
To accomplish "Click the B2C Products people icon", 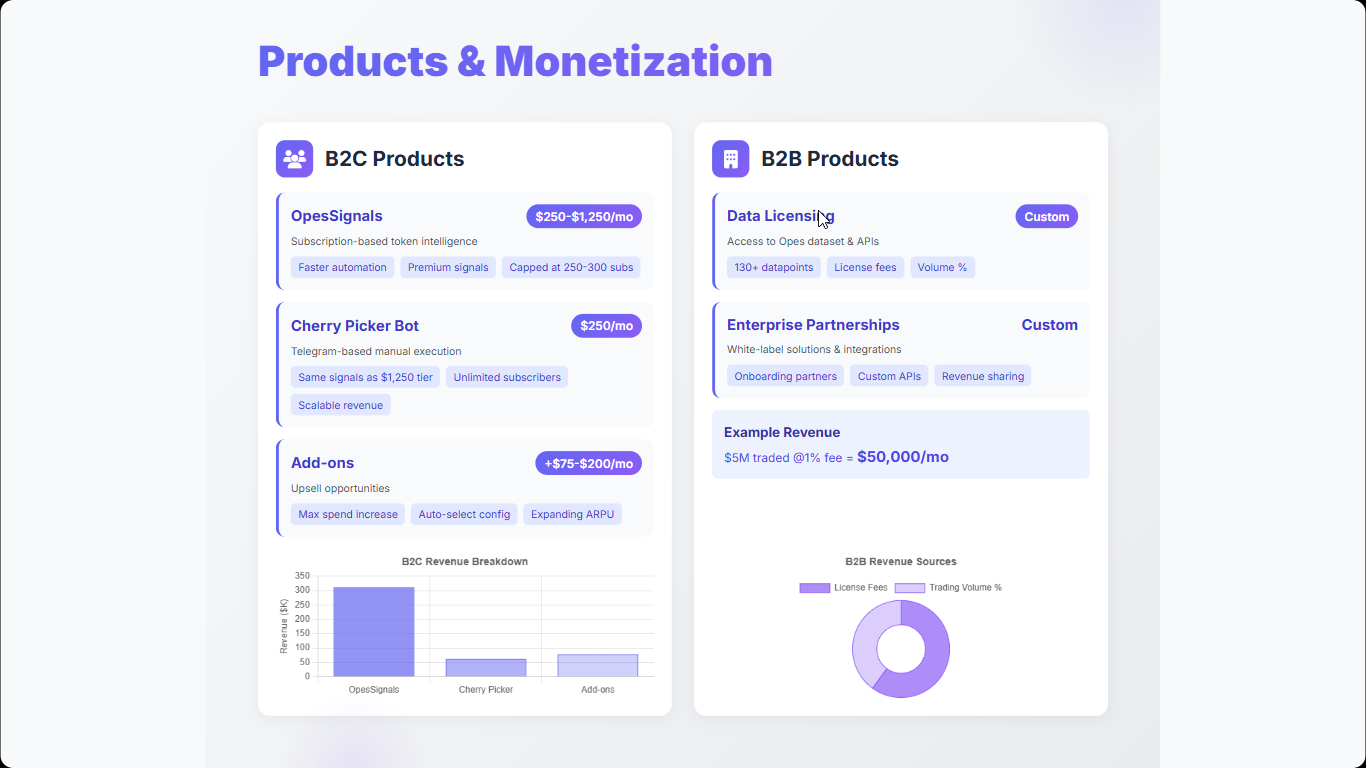I will (294, 159).
